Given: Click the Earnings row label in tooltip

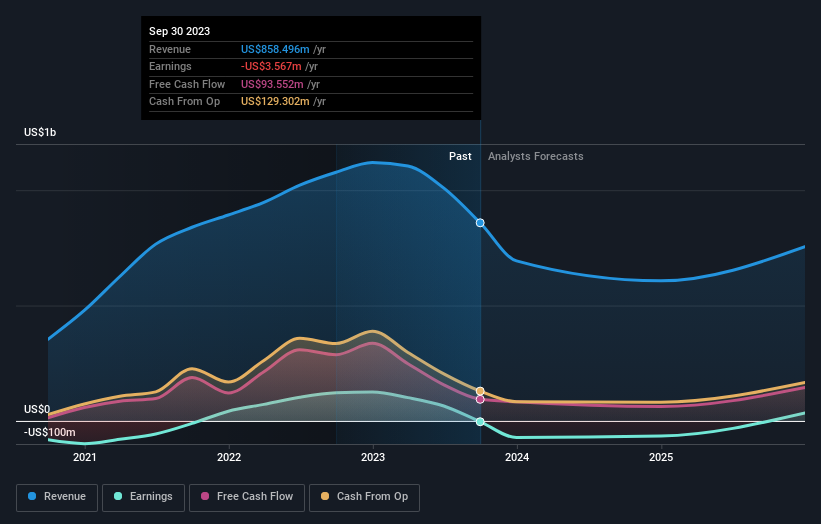Looking at the screenshot, I should click(170, 66).
